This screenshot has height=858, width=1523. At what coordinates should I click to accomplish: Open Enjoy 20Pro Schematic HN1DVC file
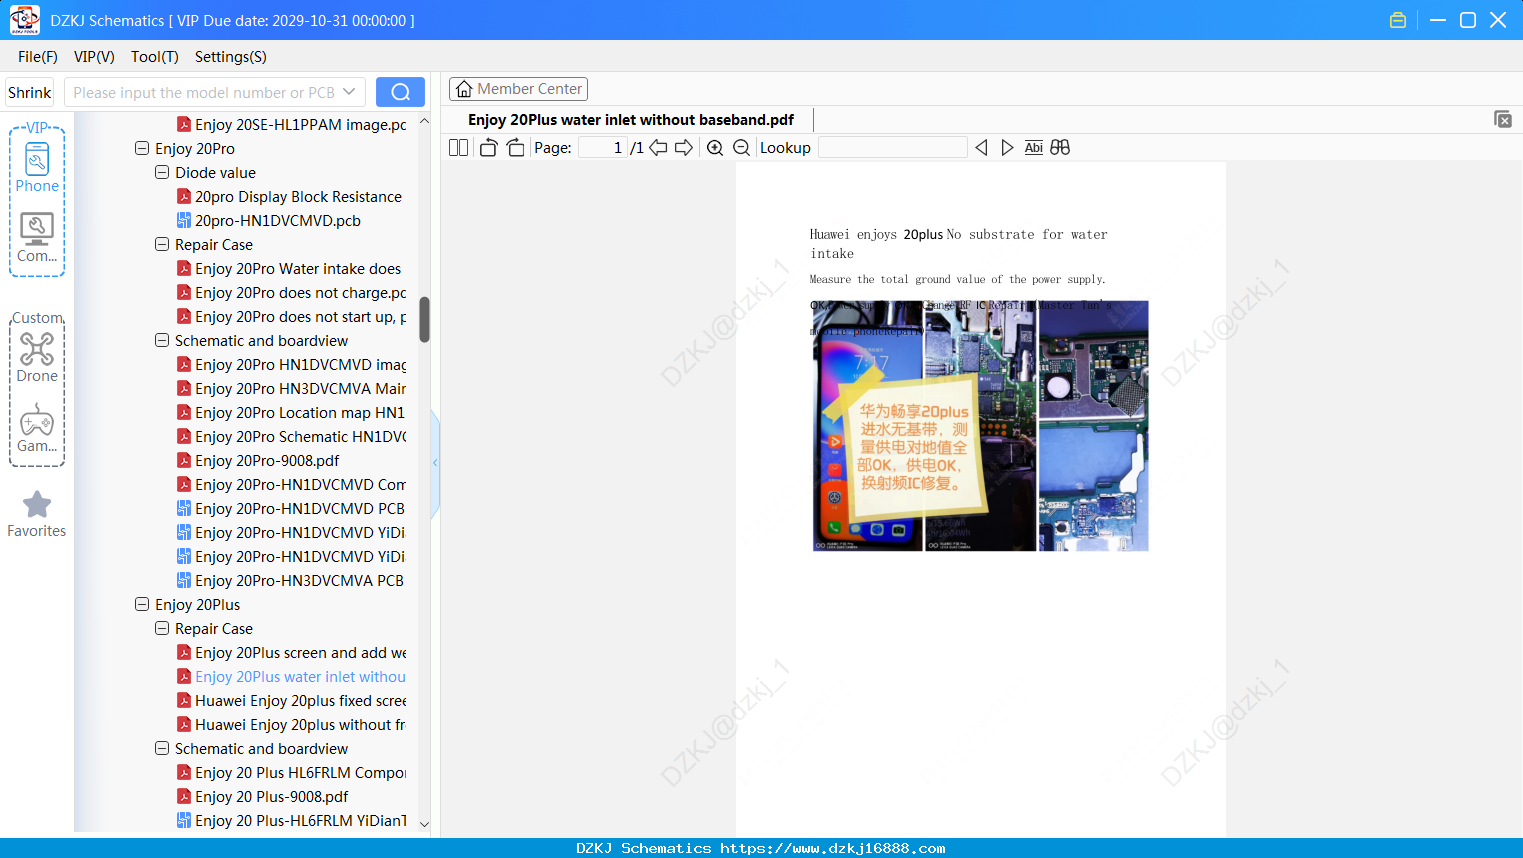(291, 437)
